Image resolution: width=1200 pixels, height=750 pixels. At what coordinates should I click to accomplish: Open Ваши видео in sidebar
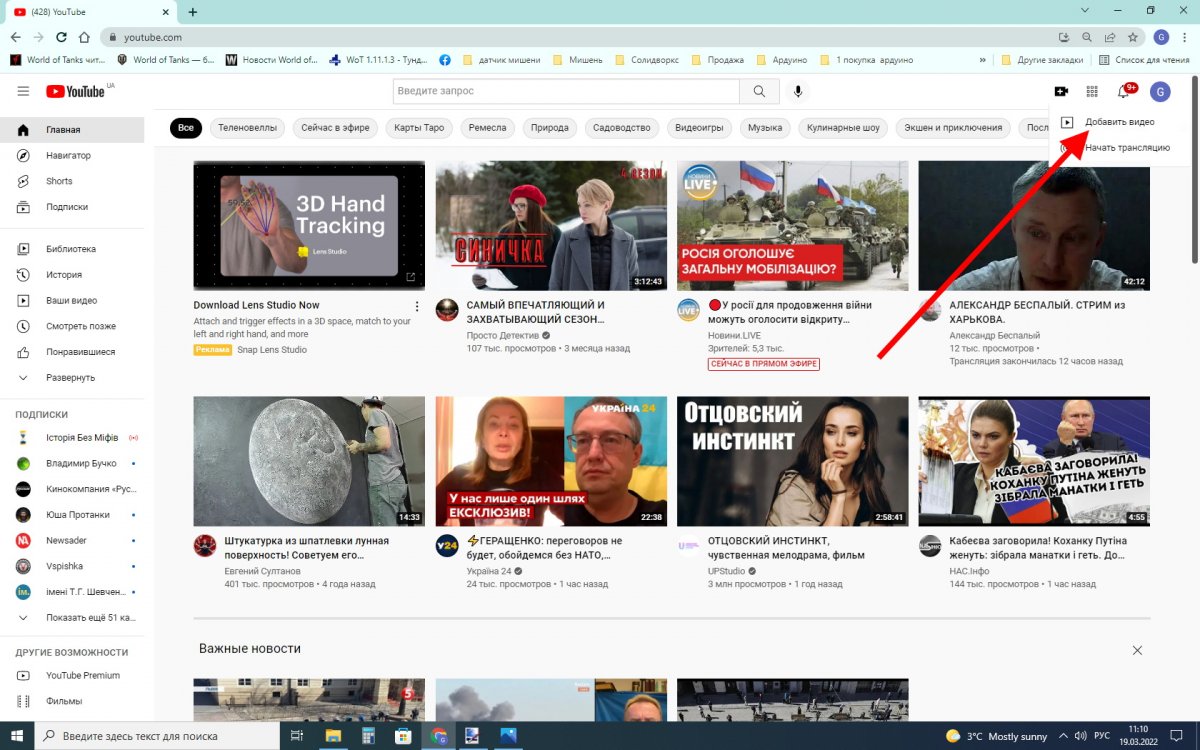coord(72,300)
